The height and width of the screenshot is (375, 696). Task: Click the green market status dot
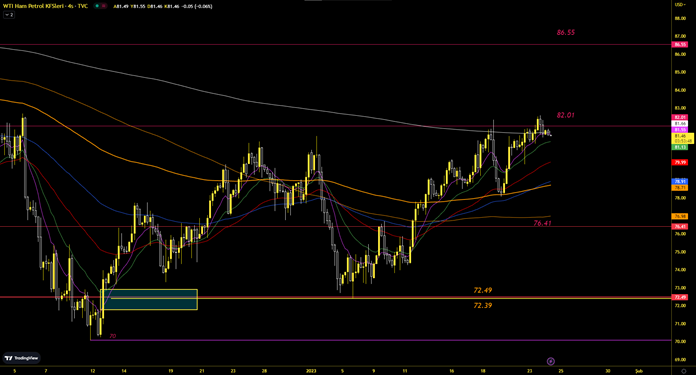[x=97, y=6]
